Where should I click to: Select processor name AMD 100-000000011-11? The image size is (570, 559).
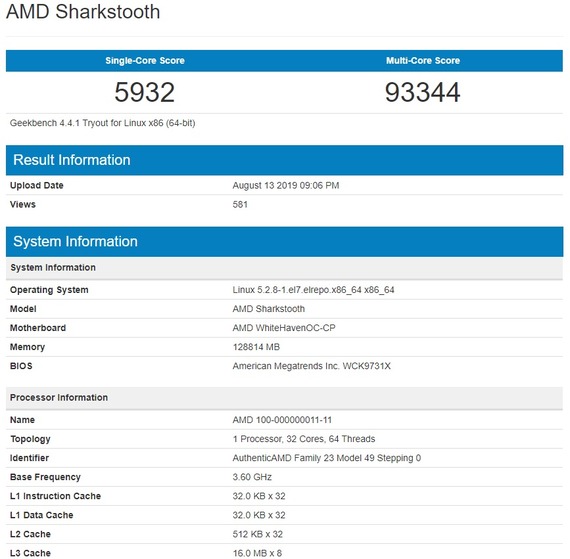(x=282, y=420)
